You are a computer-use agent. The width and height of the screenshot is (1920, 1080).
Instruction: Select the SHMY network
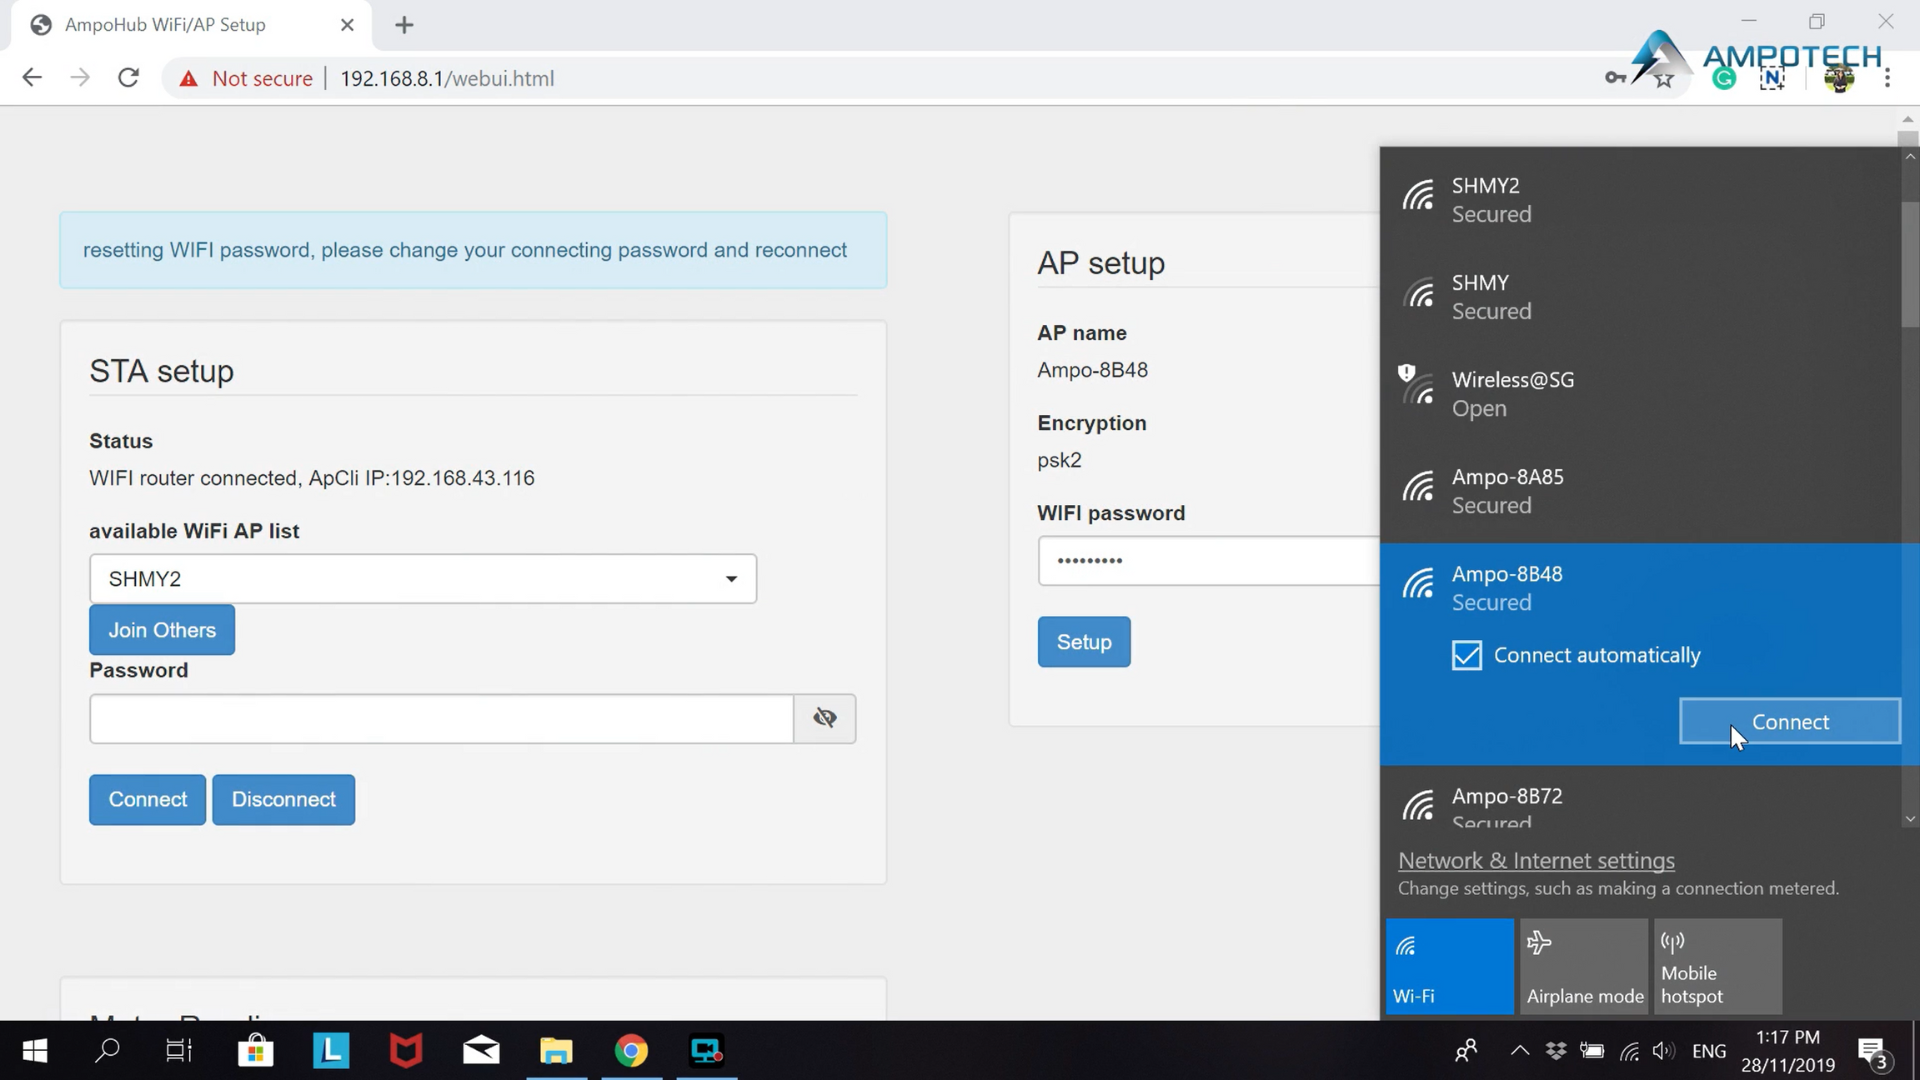tap(1640, 296)
